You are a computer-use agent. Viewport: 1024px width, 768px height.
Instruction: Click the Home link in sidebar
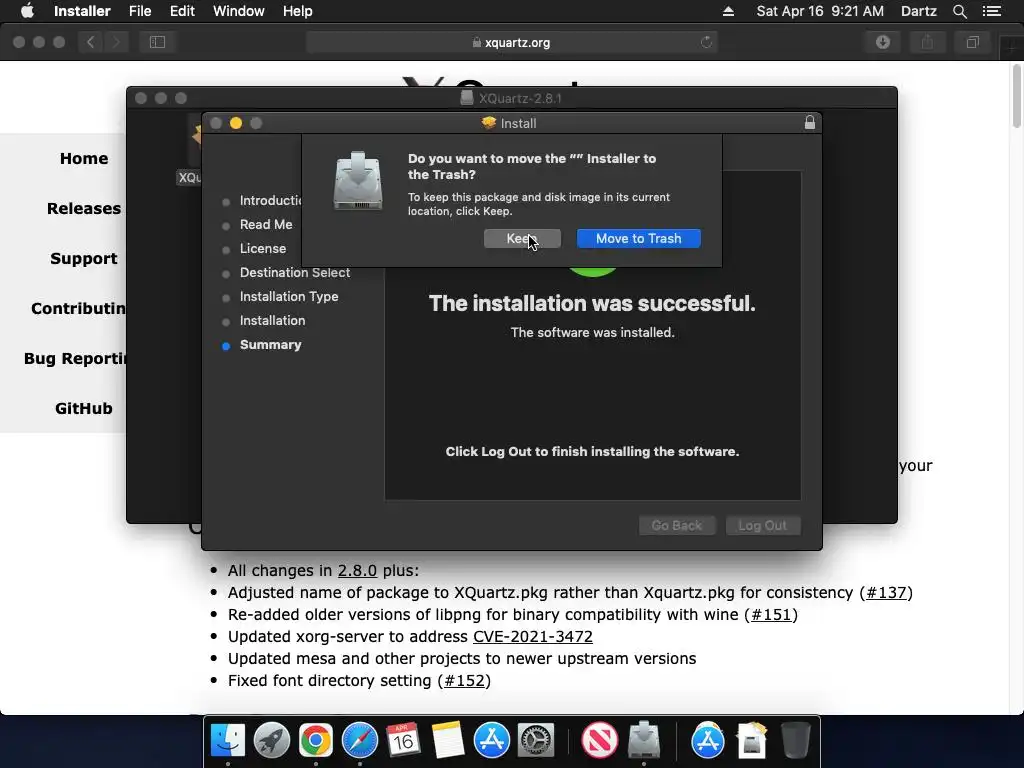[84, 159]
